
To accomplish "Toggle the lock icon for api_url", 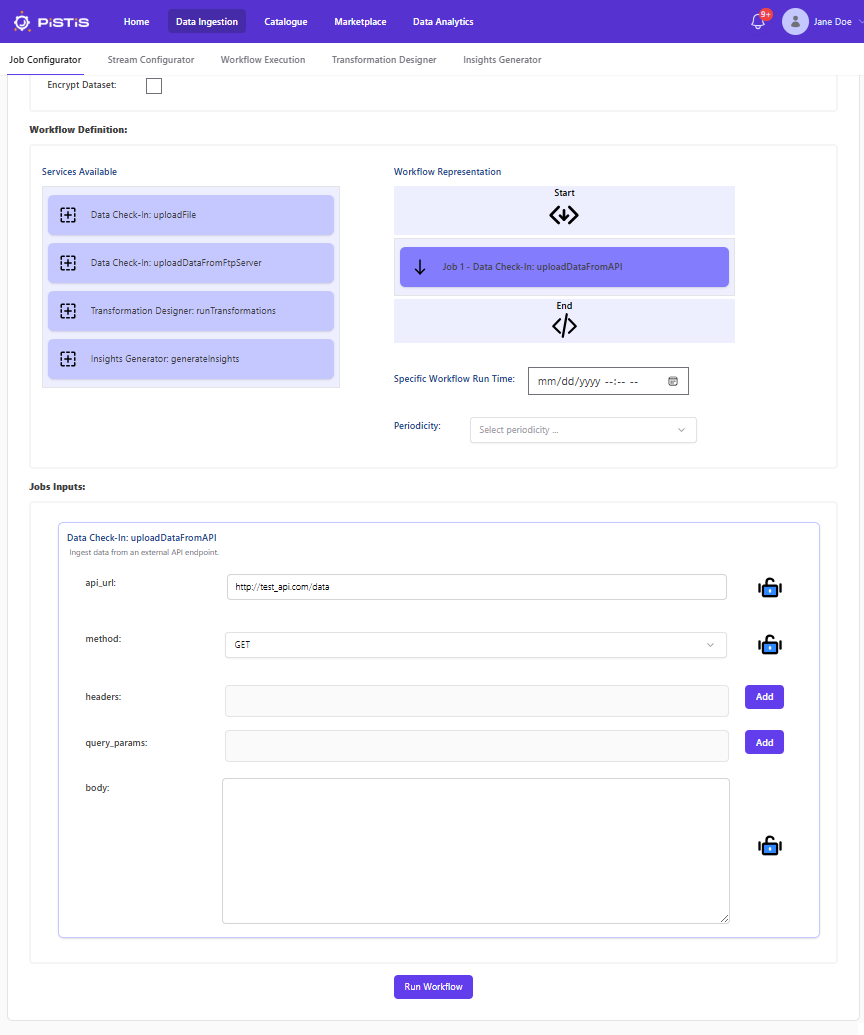I will click(x=770, y=587).
